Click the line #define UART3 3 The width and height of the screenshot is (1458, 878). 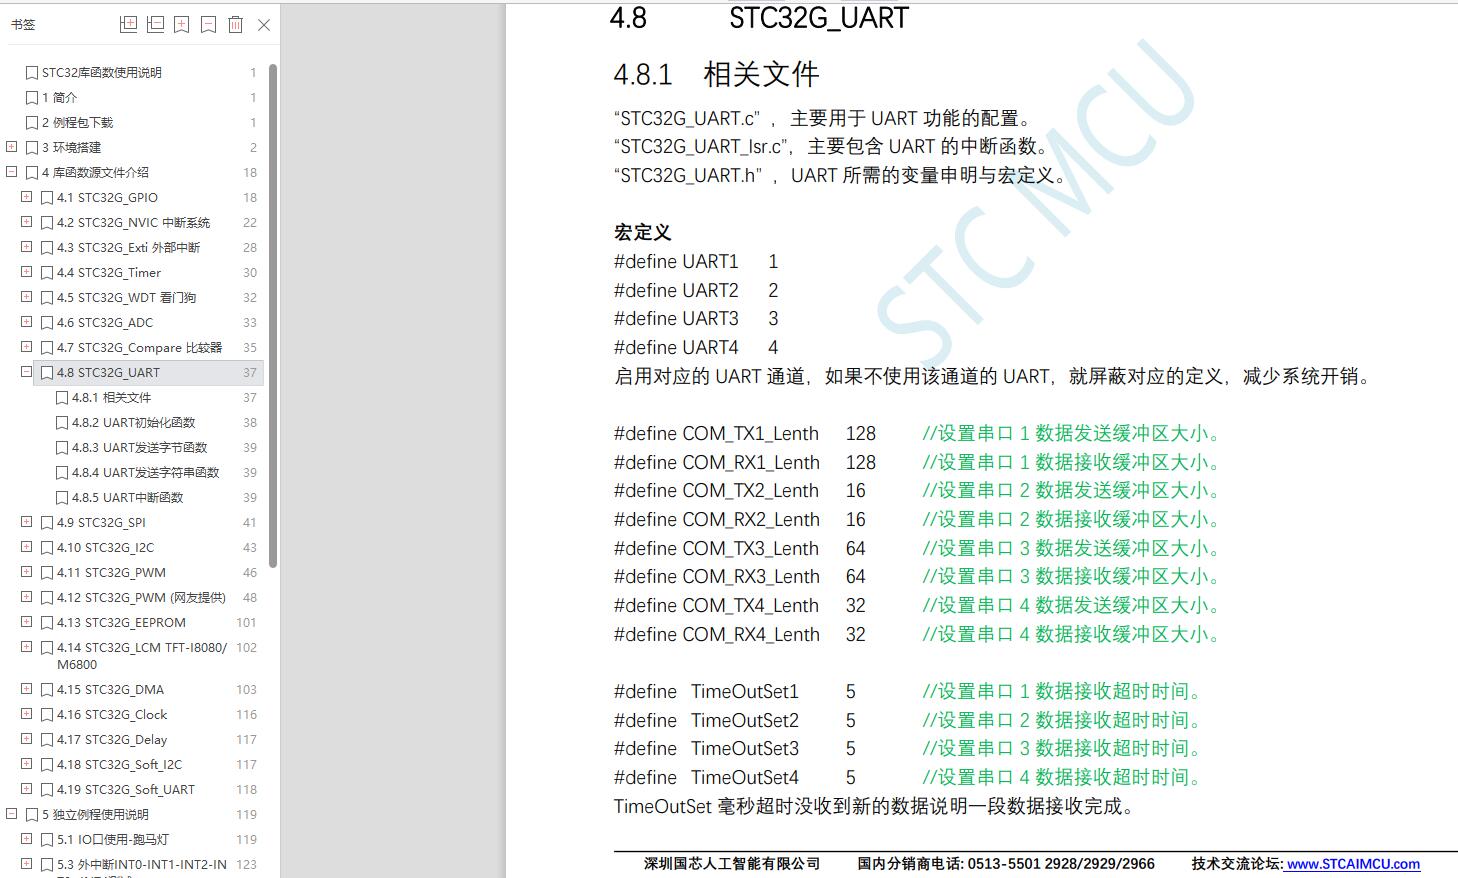[695, 319]
